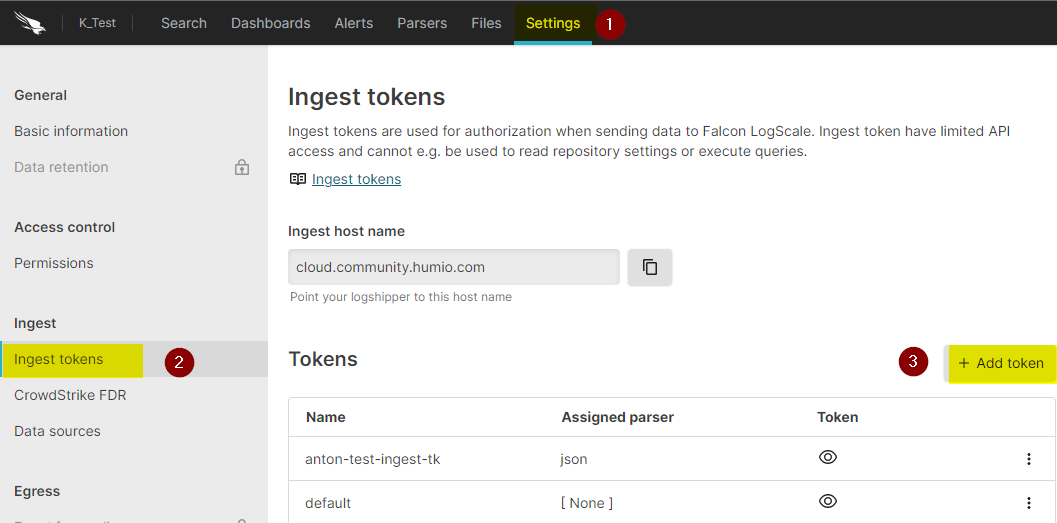The image size is (1057, 523).
Task: Open CrowdStrike FDR settings
Action: 70,395
